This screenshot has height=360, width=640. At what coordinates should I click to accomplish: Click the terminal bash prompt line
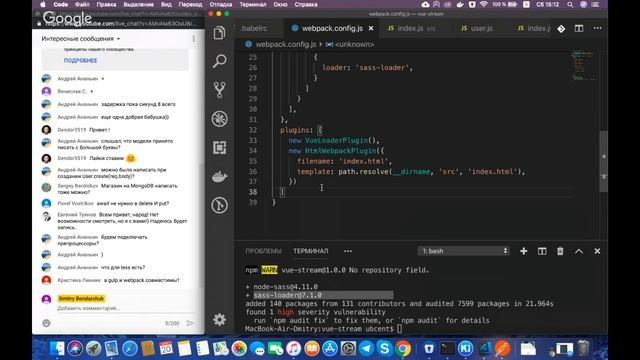coord(323,329)
